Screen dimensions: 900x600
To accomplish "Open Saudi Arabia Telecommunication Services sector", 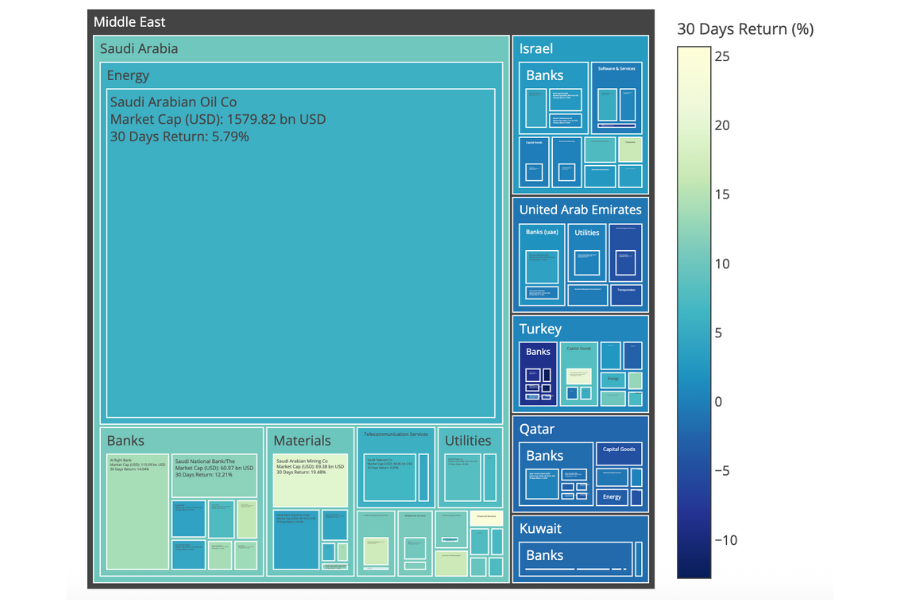I will (x=396, y=435).
